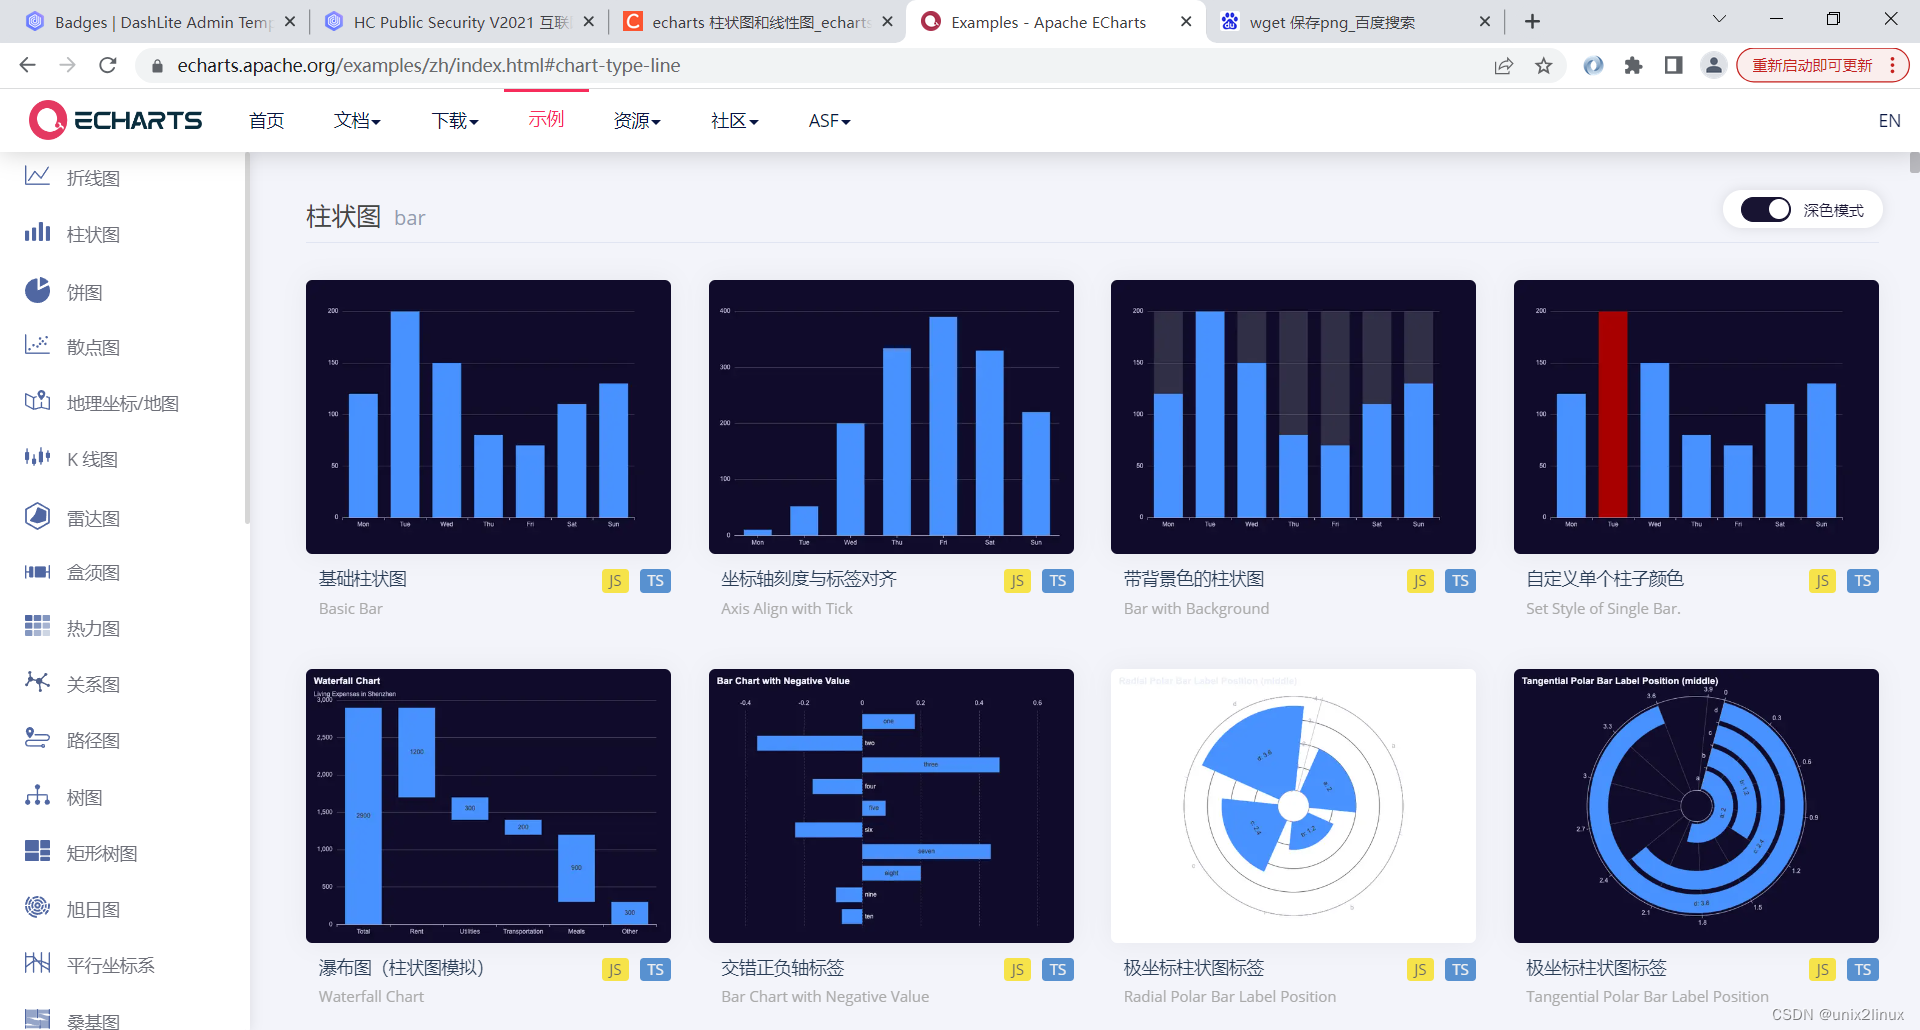Image resolution: width=1920 pixels, height=1030 pixels.
Task: Open the 带背景色的柱状图 title link
Action: (x=1194, y=579)
